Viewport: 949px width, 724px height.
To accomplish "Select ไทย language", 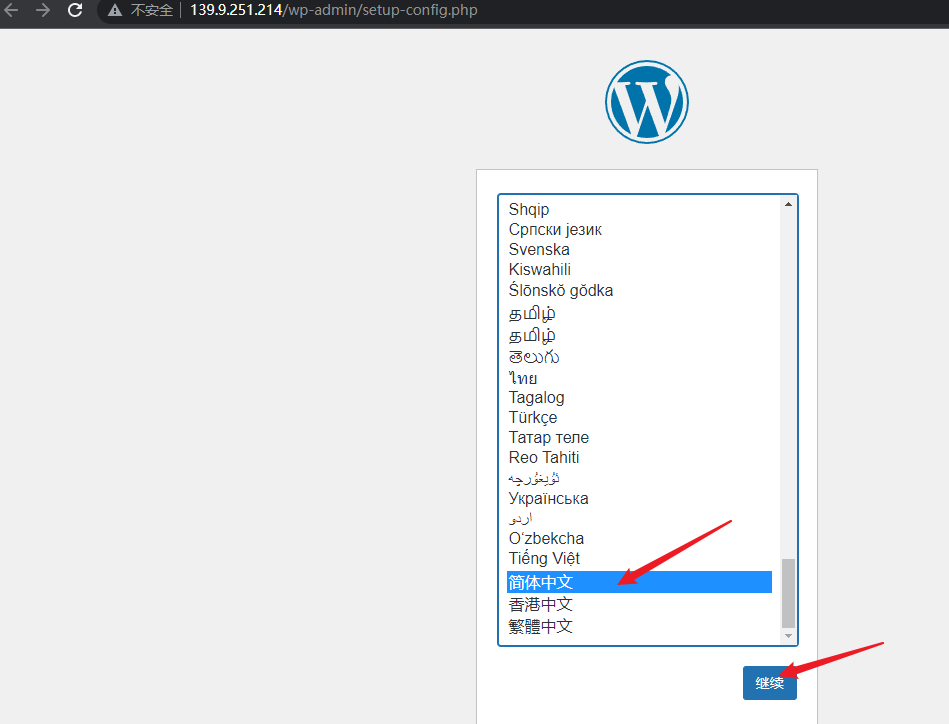I will click(639, 378).
